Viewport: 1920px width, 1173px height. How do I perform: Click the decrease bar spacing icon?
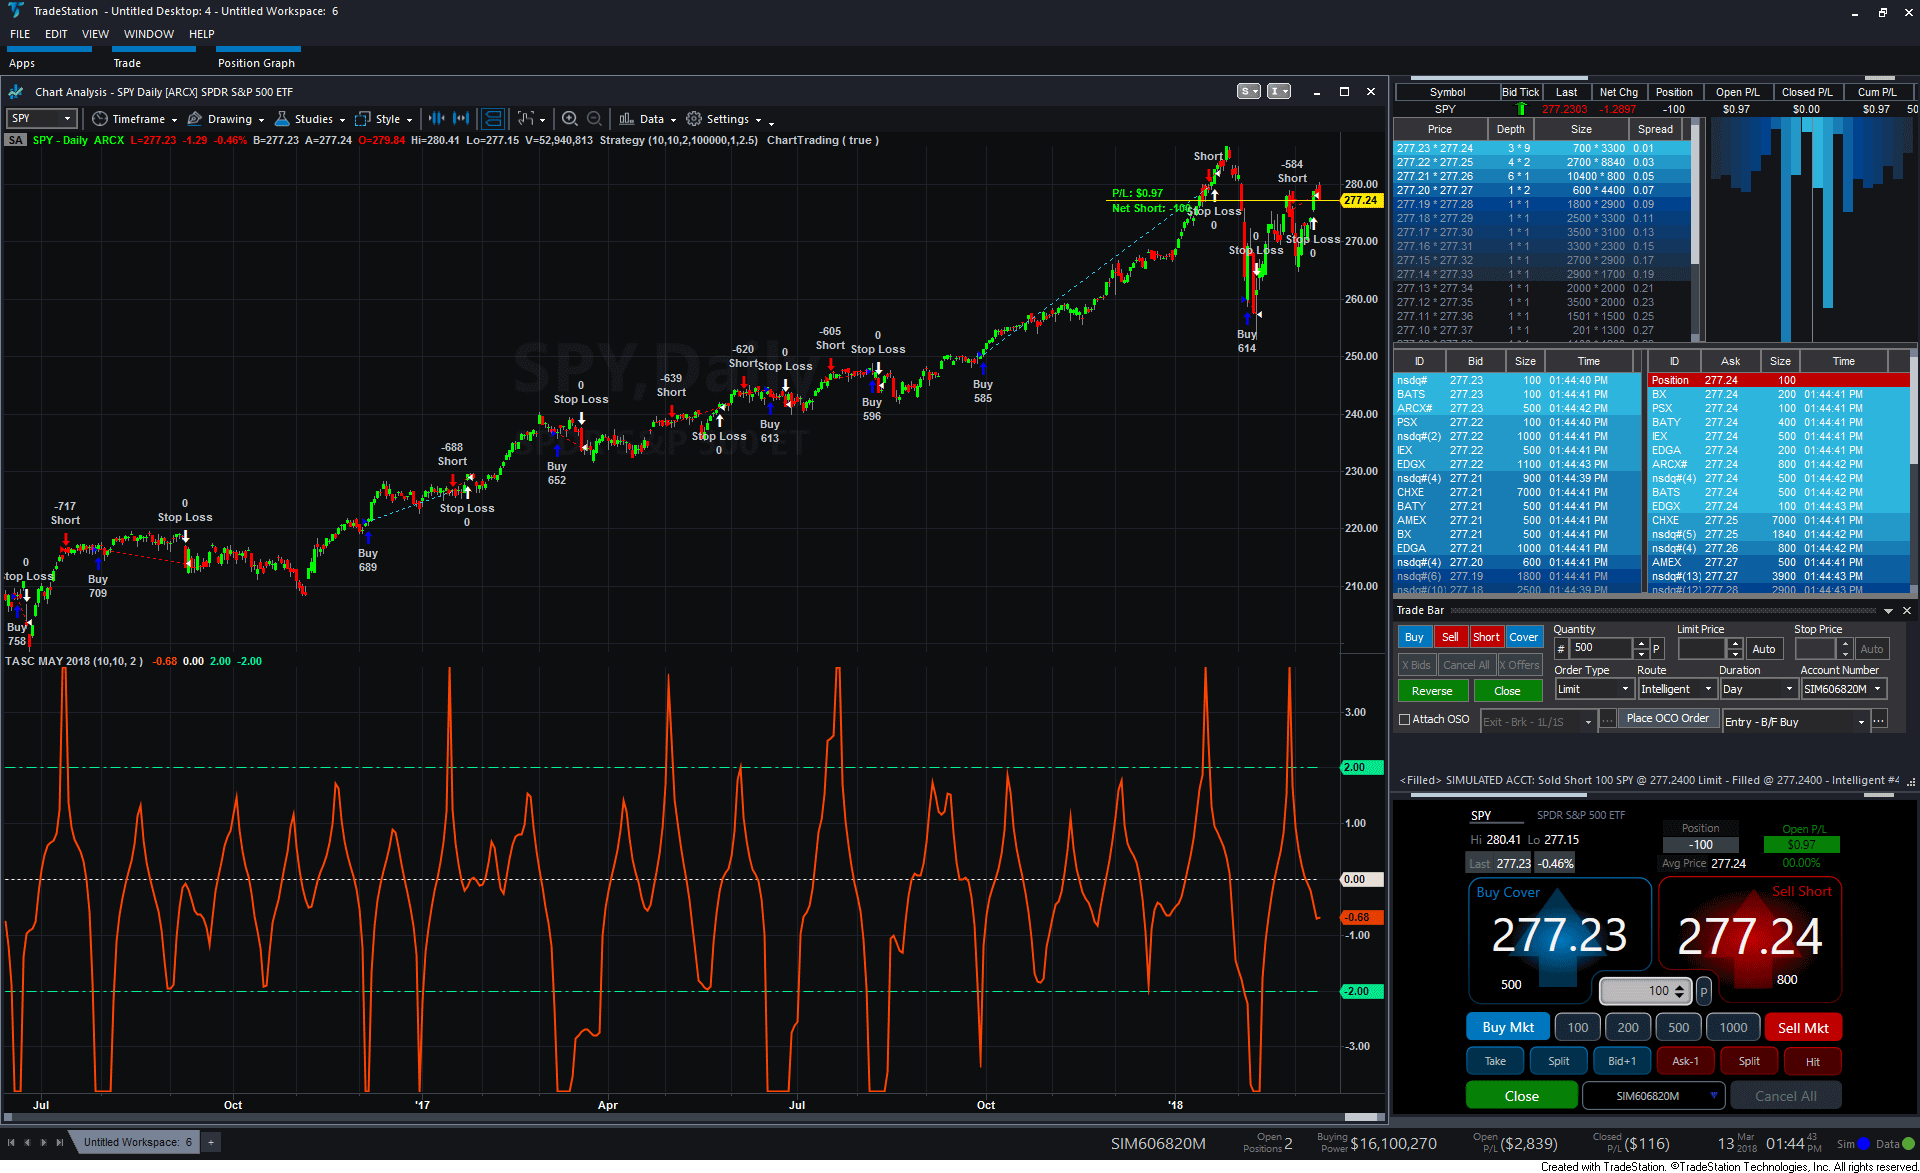(437, 119)
